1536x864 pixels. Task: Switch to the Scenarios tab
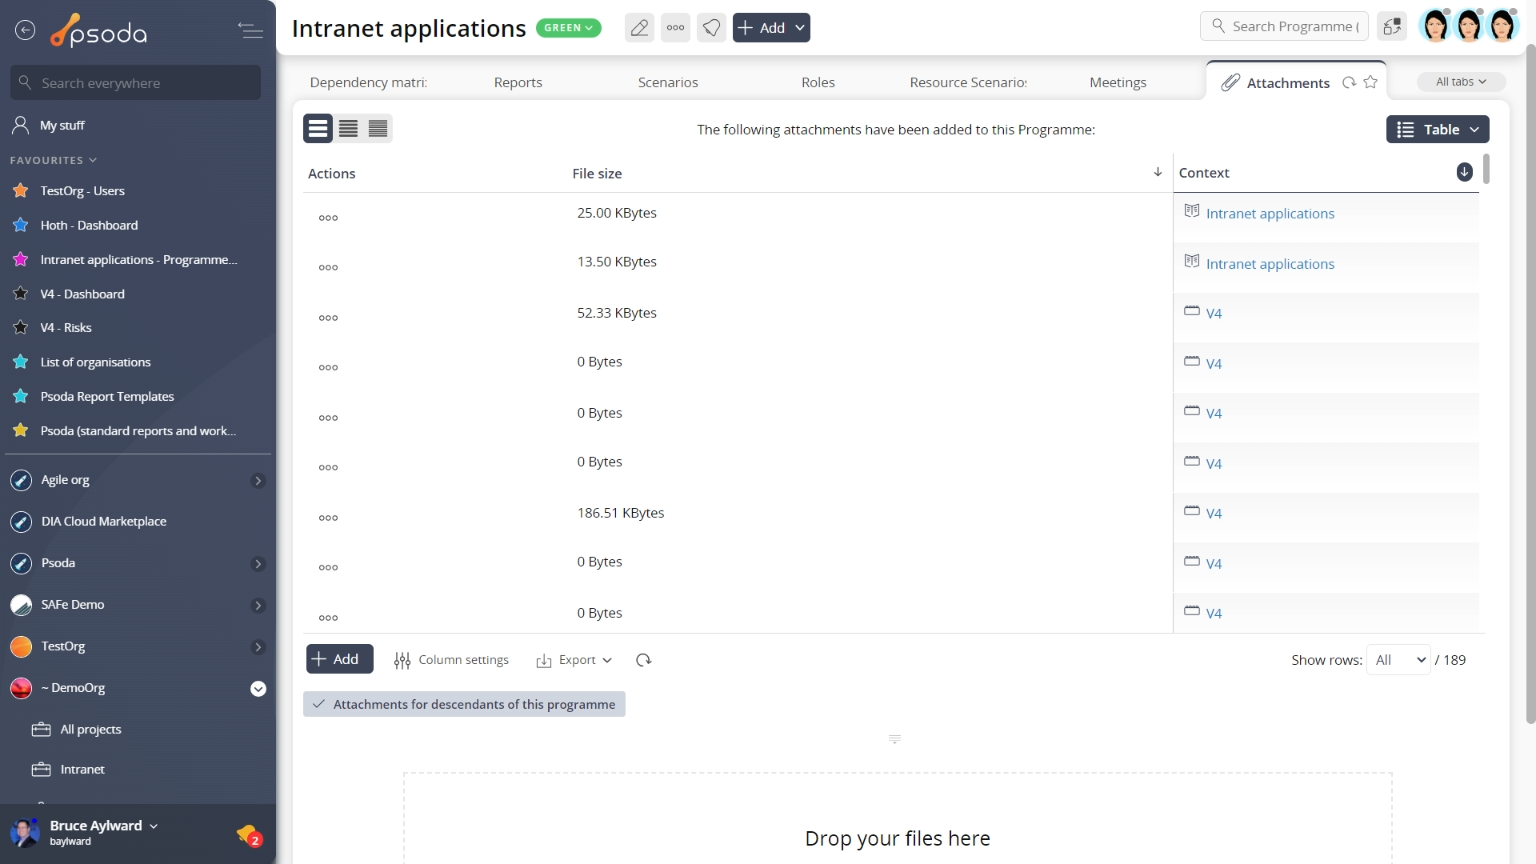[x=668, y=82]
